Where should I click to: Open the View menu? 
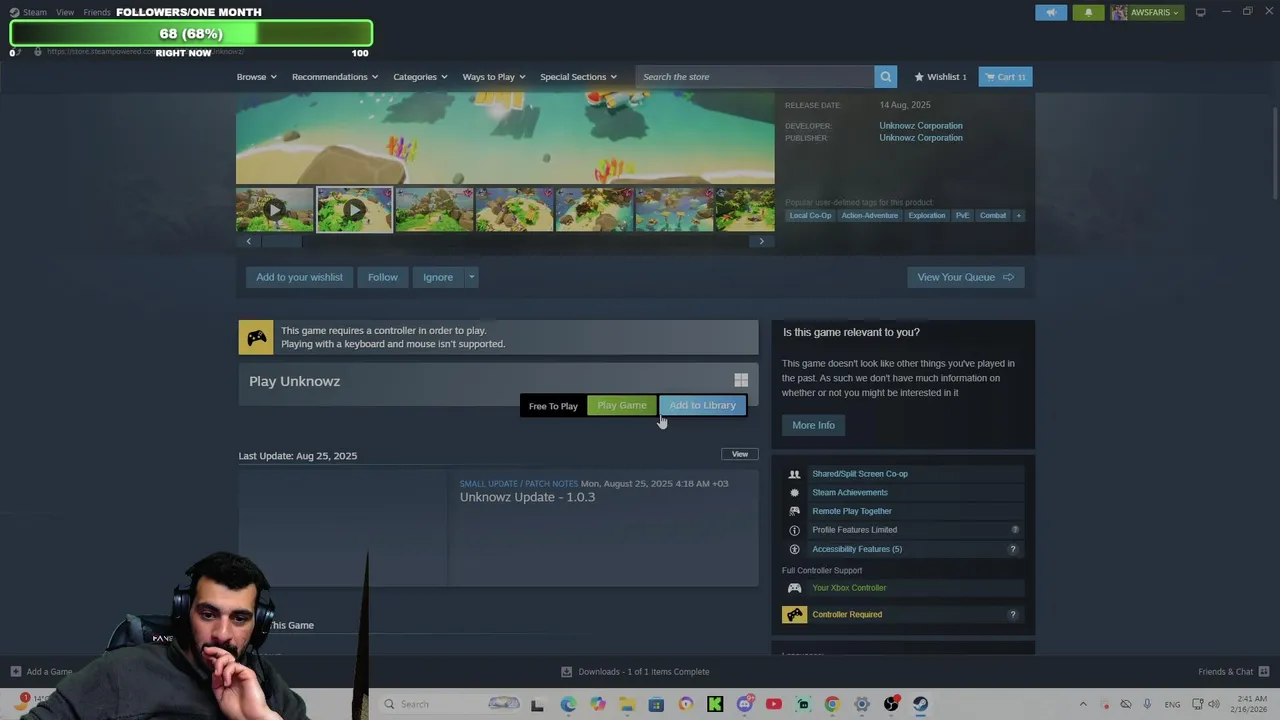point(65,12)
